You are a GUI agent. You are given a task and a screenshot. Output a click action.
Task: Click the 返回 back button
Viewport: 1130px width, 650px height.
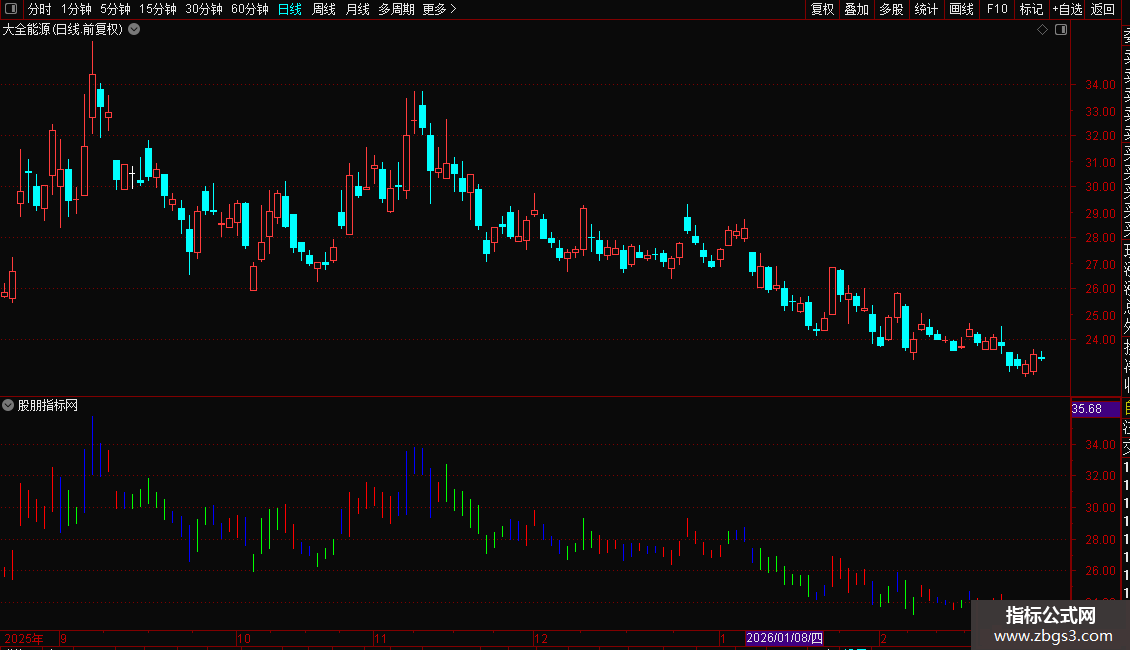tap(1103, 9)
